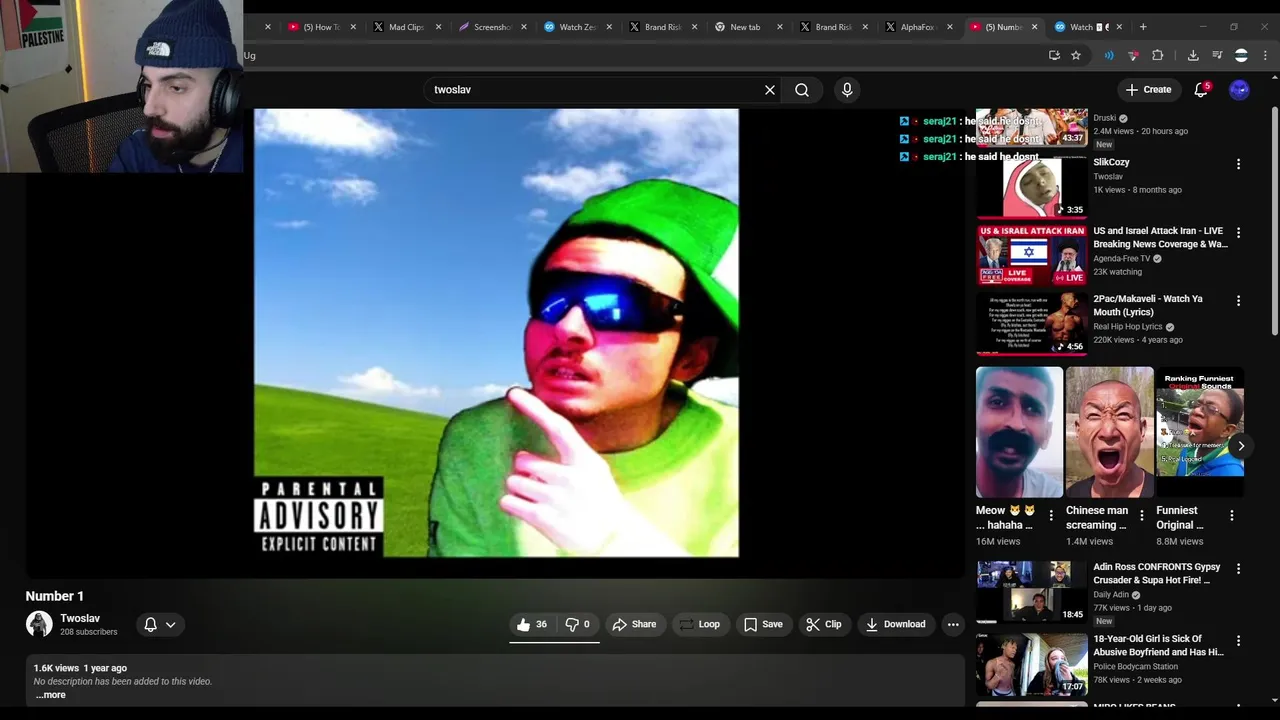Share the Number 1 video
Viewport: 1280px width, 720px height.
(634, 624)
